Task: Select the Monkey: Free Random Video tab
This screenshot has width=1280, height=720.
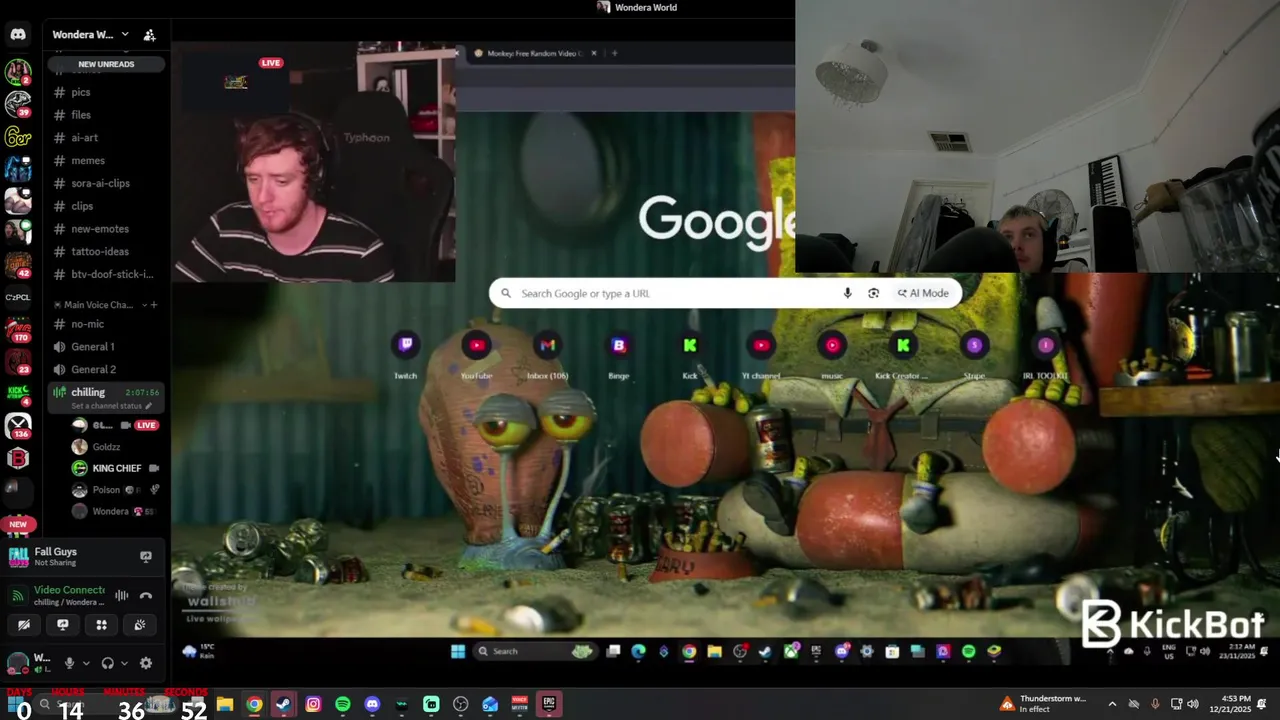Action: (535, 53)
